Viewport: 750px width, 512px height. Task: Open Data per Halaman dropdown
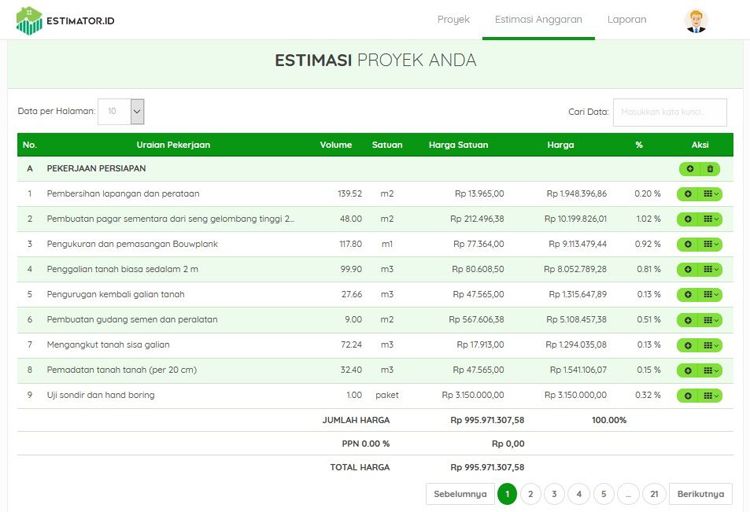(x=137, y=111)
